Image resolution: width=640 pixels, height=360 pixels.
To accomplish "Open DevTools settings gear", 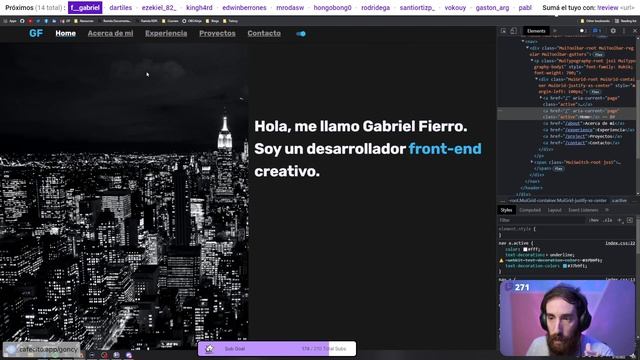I will [613, 31].
